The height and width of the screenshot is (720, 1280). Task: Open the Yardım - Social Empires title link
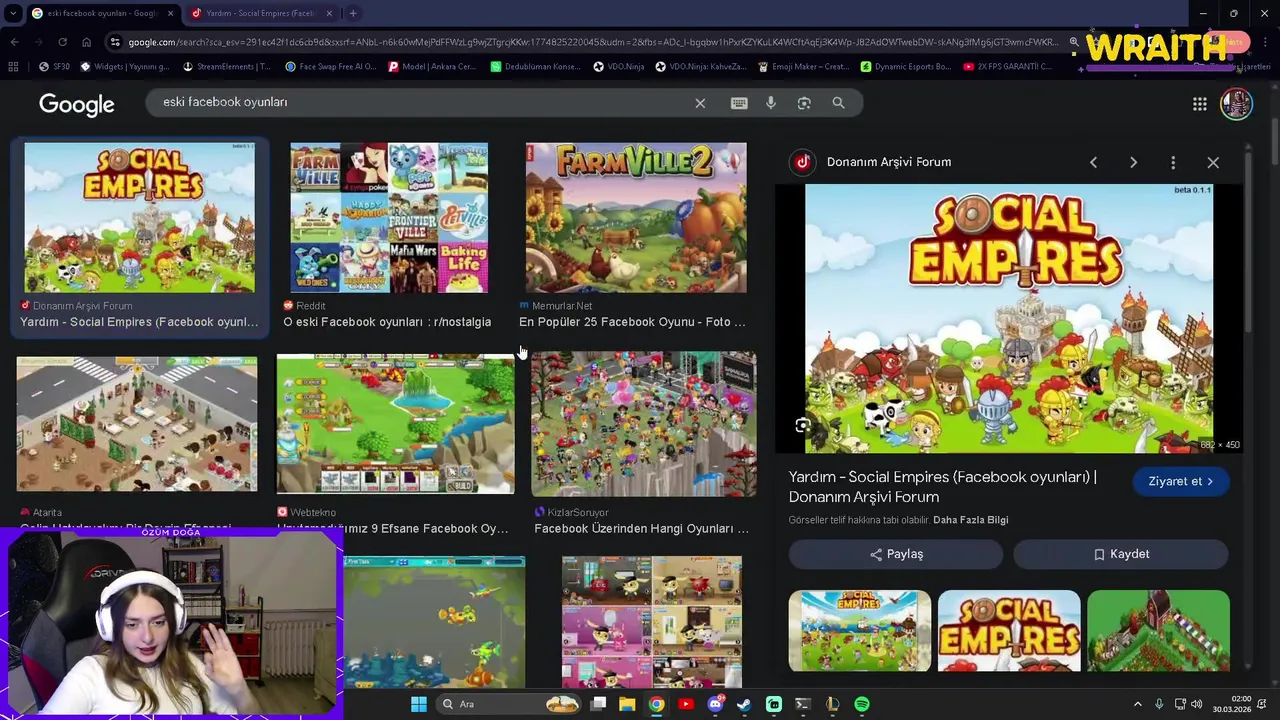point(943,487)
